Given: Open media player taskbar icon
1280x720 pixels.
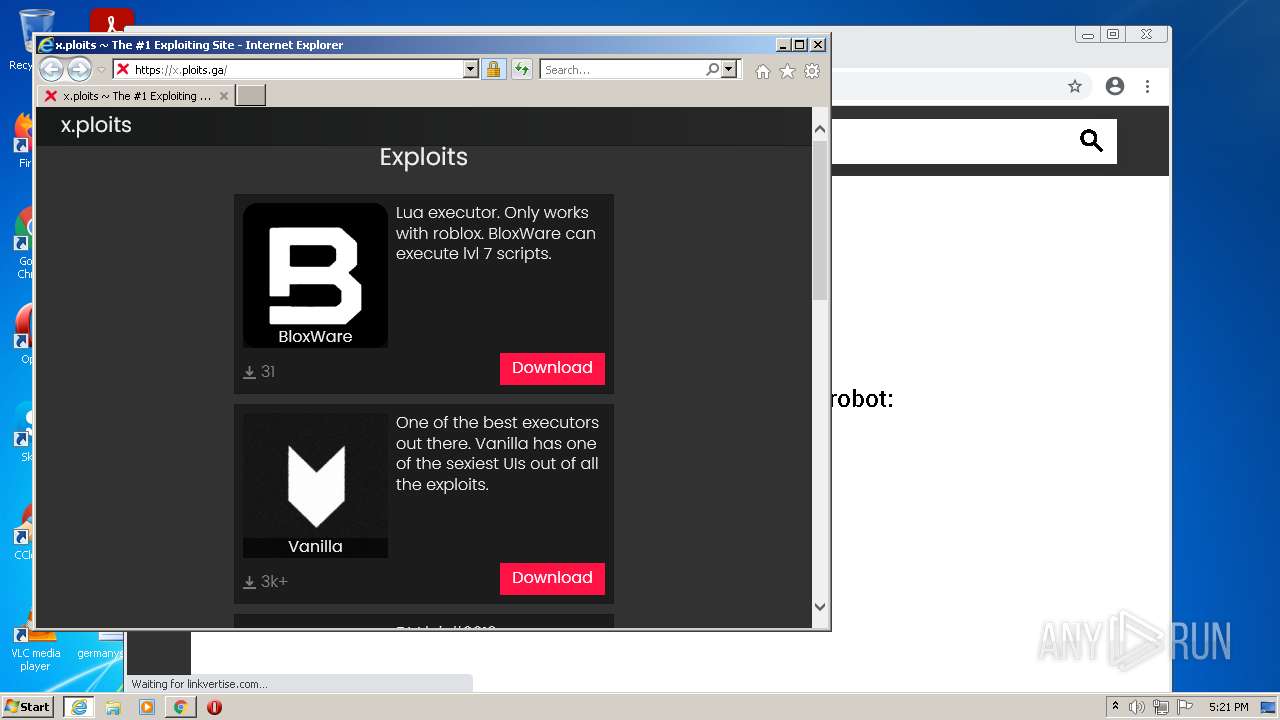Looking at the screenshot, I should [x=147, y=707].
